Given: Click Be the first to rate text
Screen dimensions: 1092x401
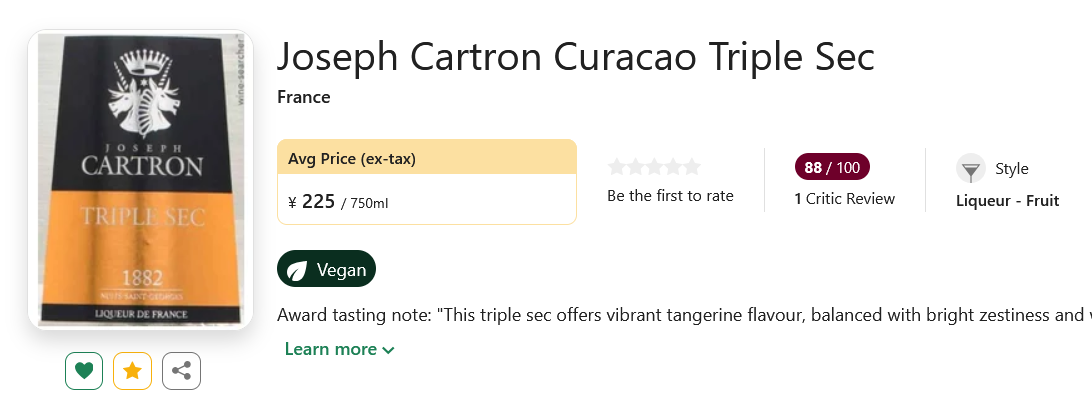Looking at the screenshot, I should 670,196.
